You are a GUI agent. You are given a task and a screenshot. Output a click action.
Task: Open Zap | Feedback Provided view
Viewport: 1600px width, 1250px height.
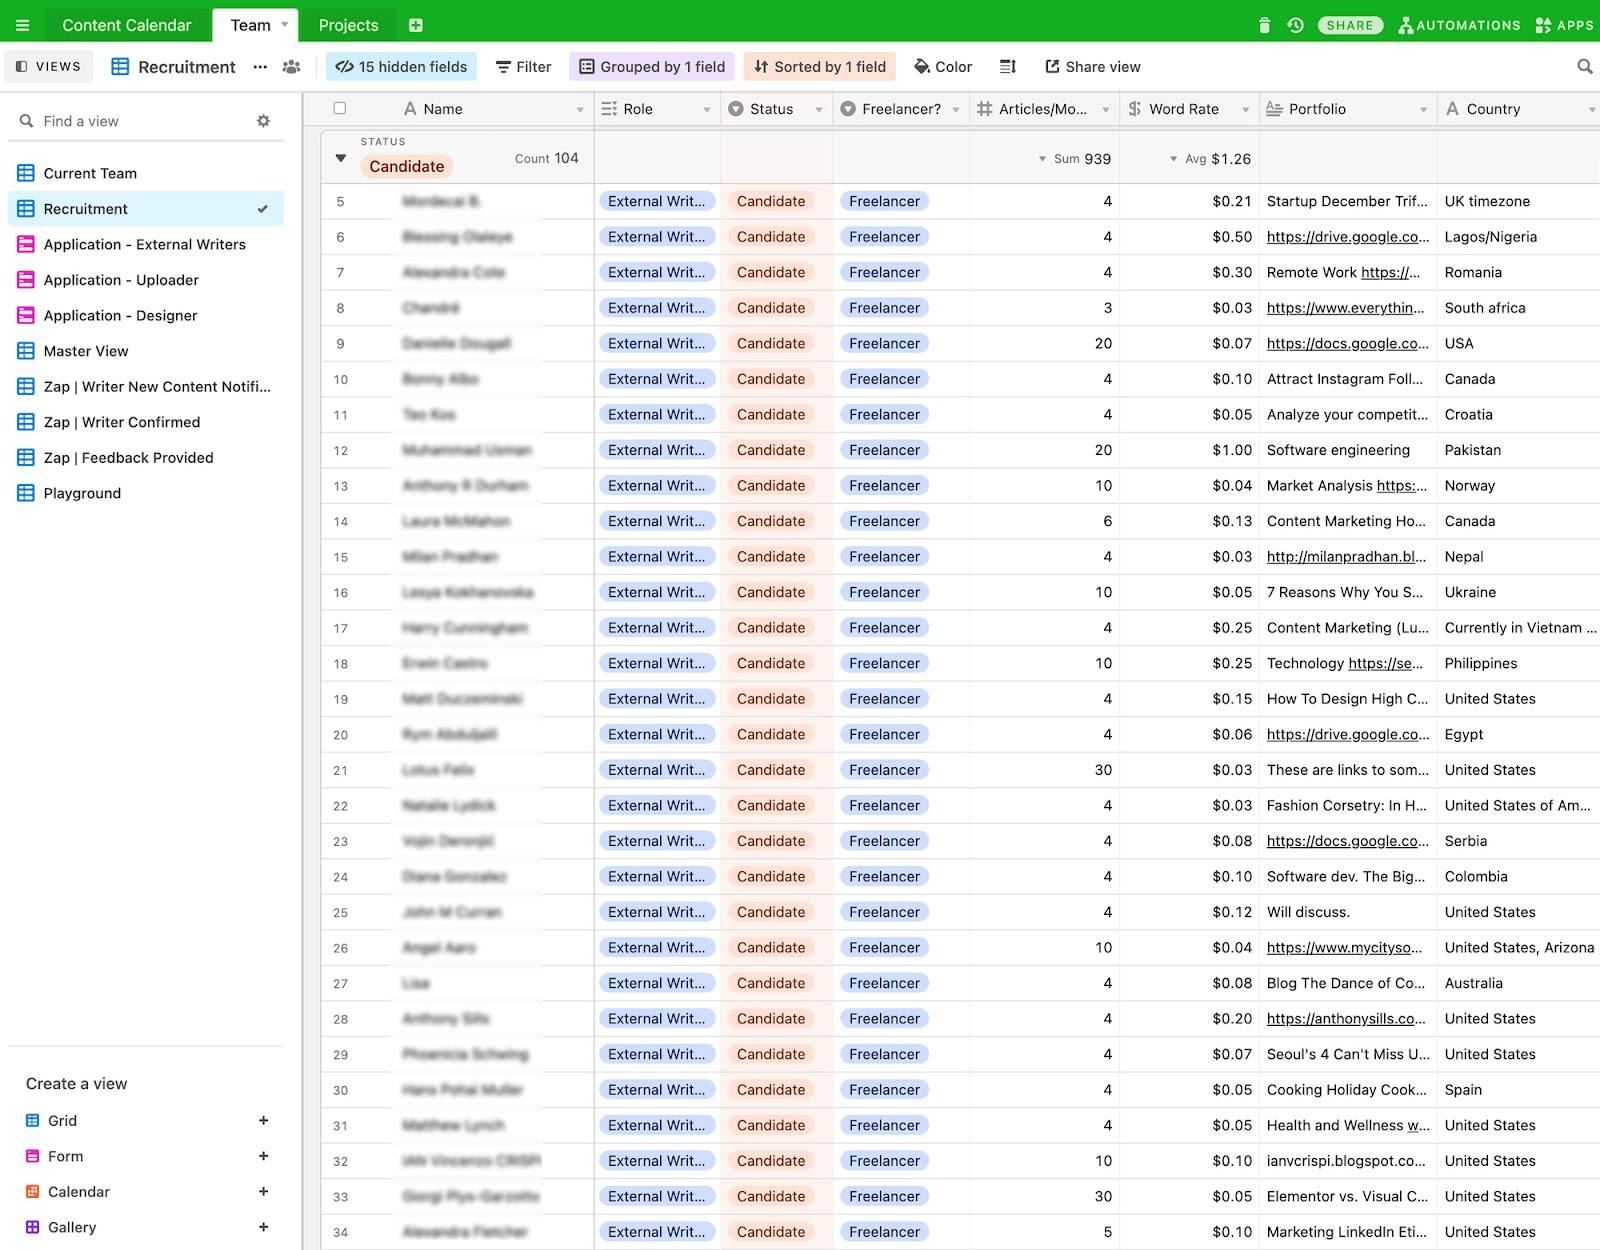tap(146, 458)
